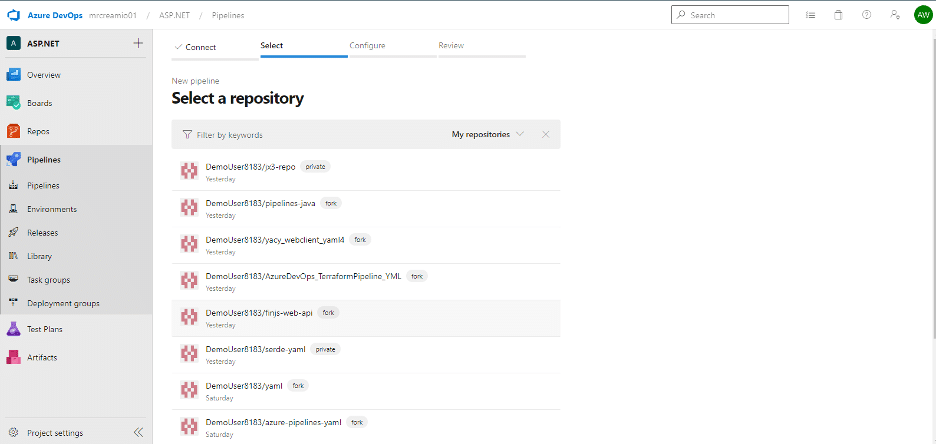Select the DemoUser8183/sordo-yaml repository
This screenshot has height=444, width=936.
366,354
